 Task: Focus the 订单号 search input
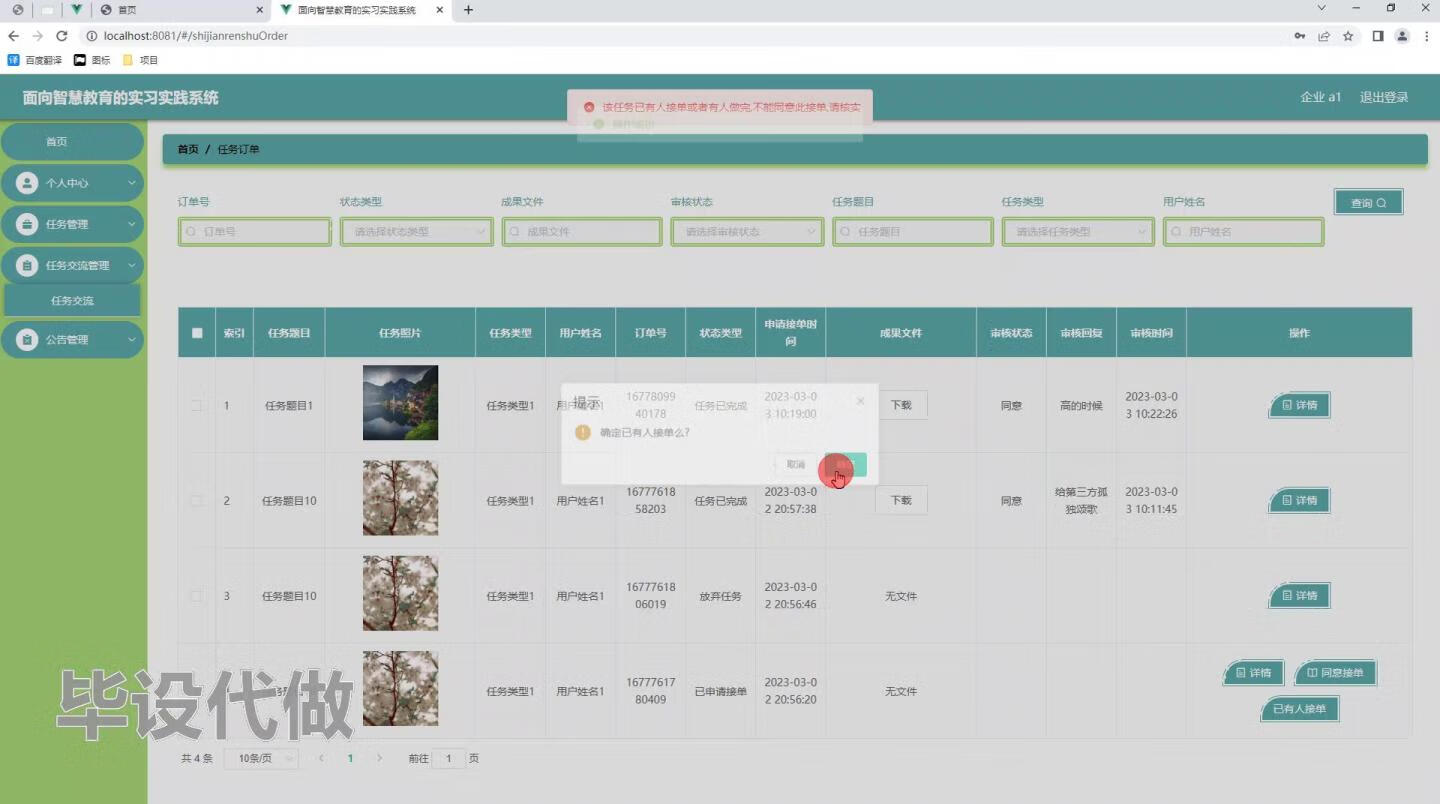(254, 231)
